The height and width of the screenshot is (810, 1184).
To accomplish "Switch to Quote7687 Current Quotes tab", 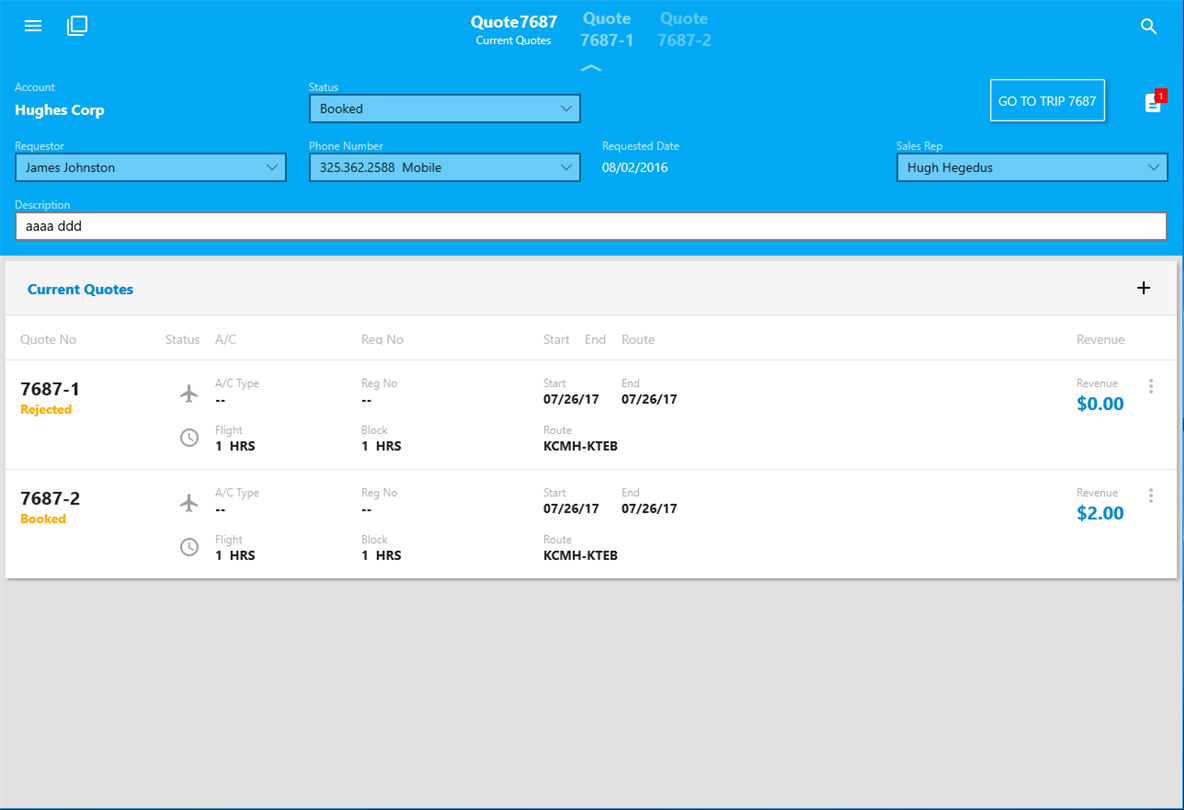I will [513, 30].
